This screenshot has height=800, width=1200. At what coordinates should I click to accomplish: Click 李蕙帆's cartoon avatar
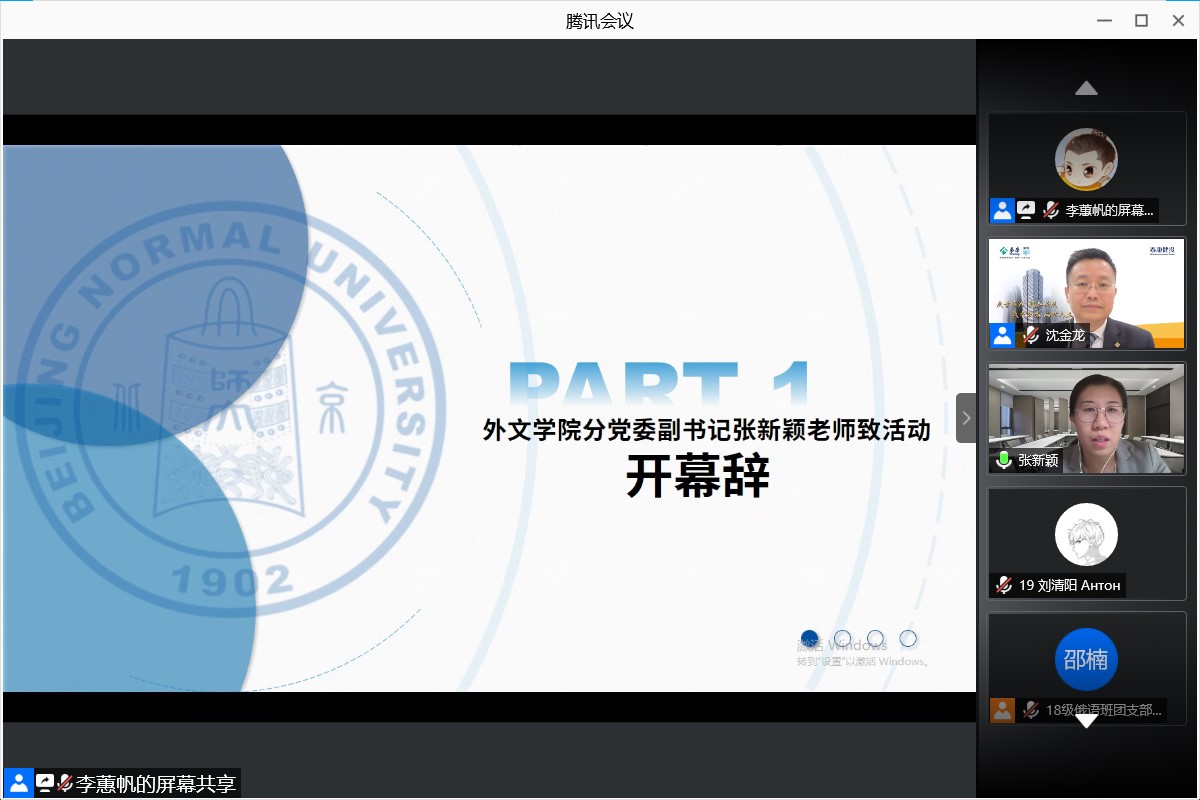point(1086,159)
